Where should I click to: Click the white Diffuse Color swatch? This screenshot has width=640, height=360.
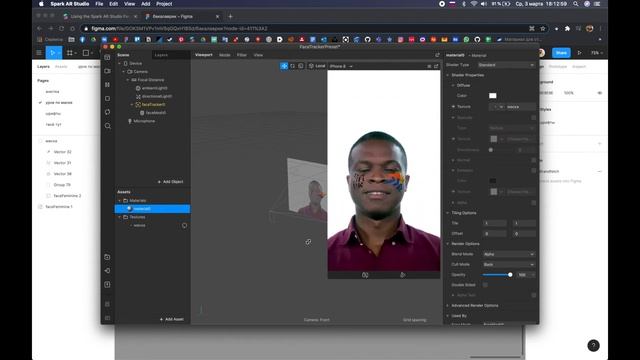click(x=493, y=96)
